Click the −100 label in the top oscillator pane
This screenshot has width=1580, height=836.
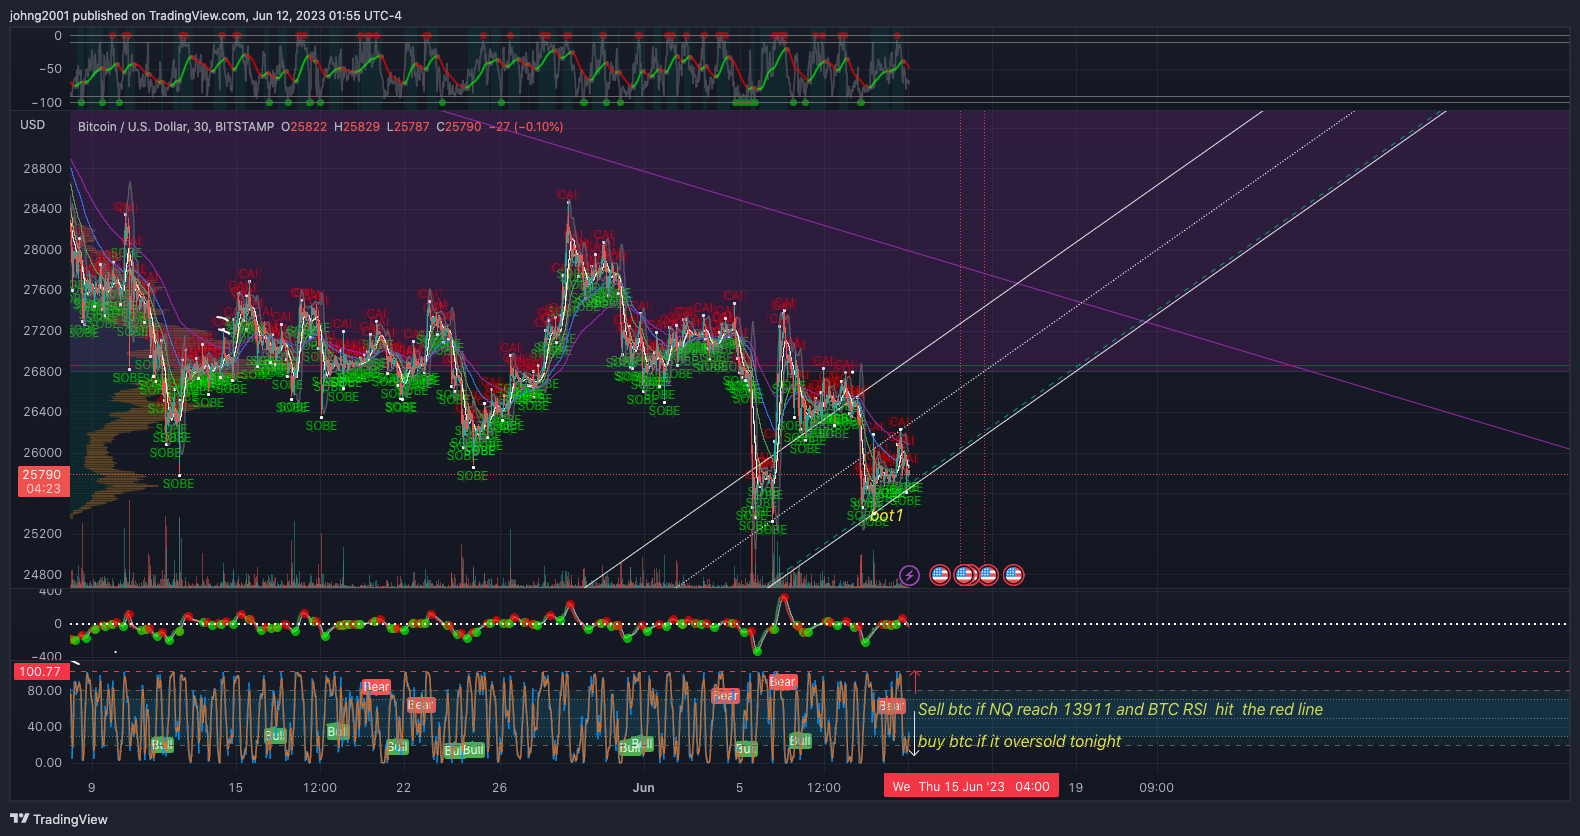[x=46, y=102]
